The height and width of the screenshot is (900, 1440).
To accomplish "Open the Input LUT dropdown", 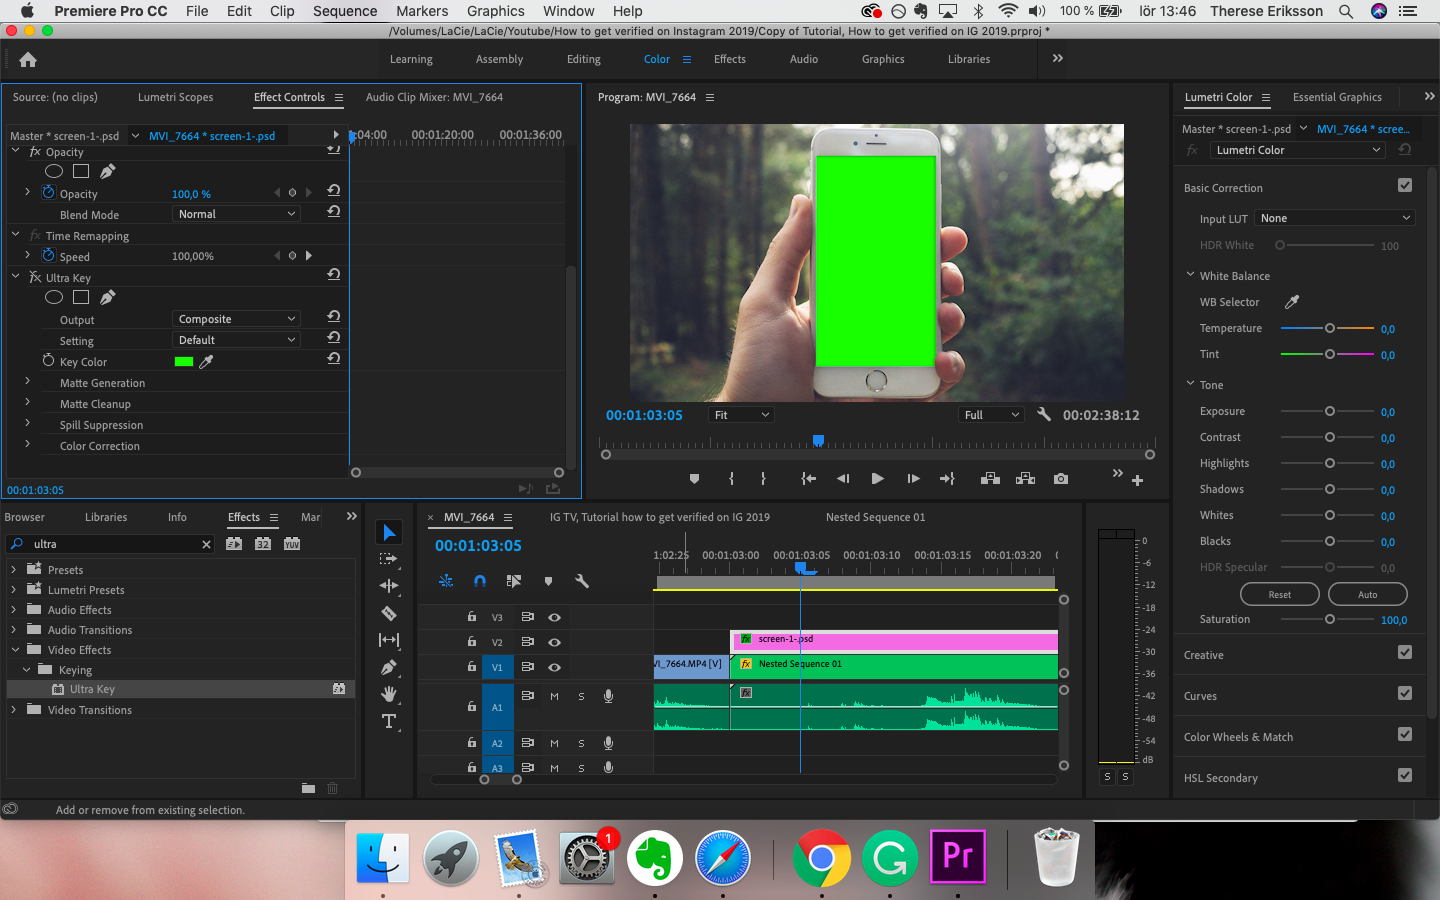I will (x=1335, y=218).
